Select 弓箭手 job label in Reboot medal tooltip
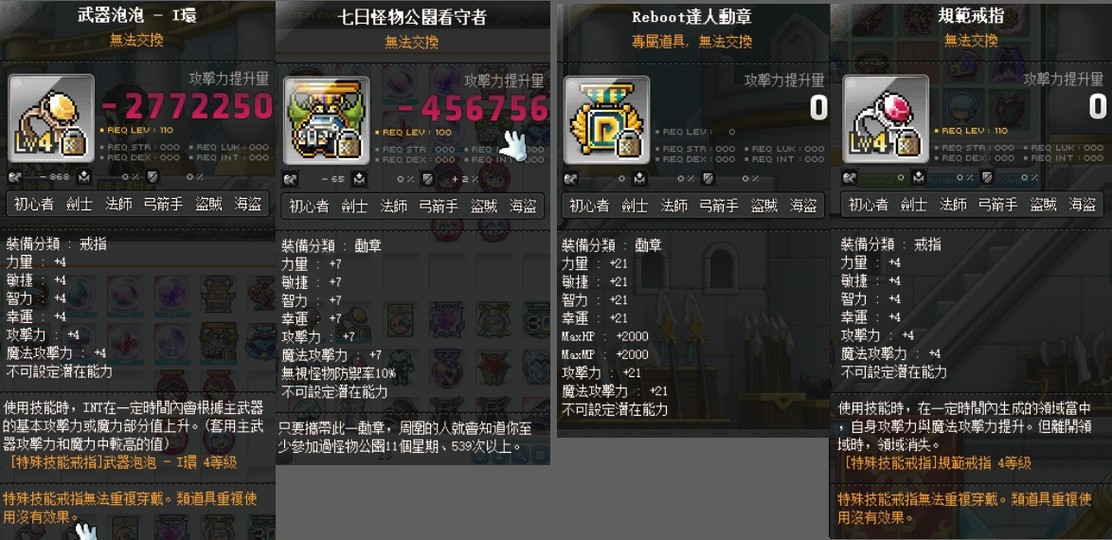 [718, 205]
